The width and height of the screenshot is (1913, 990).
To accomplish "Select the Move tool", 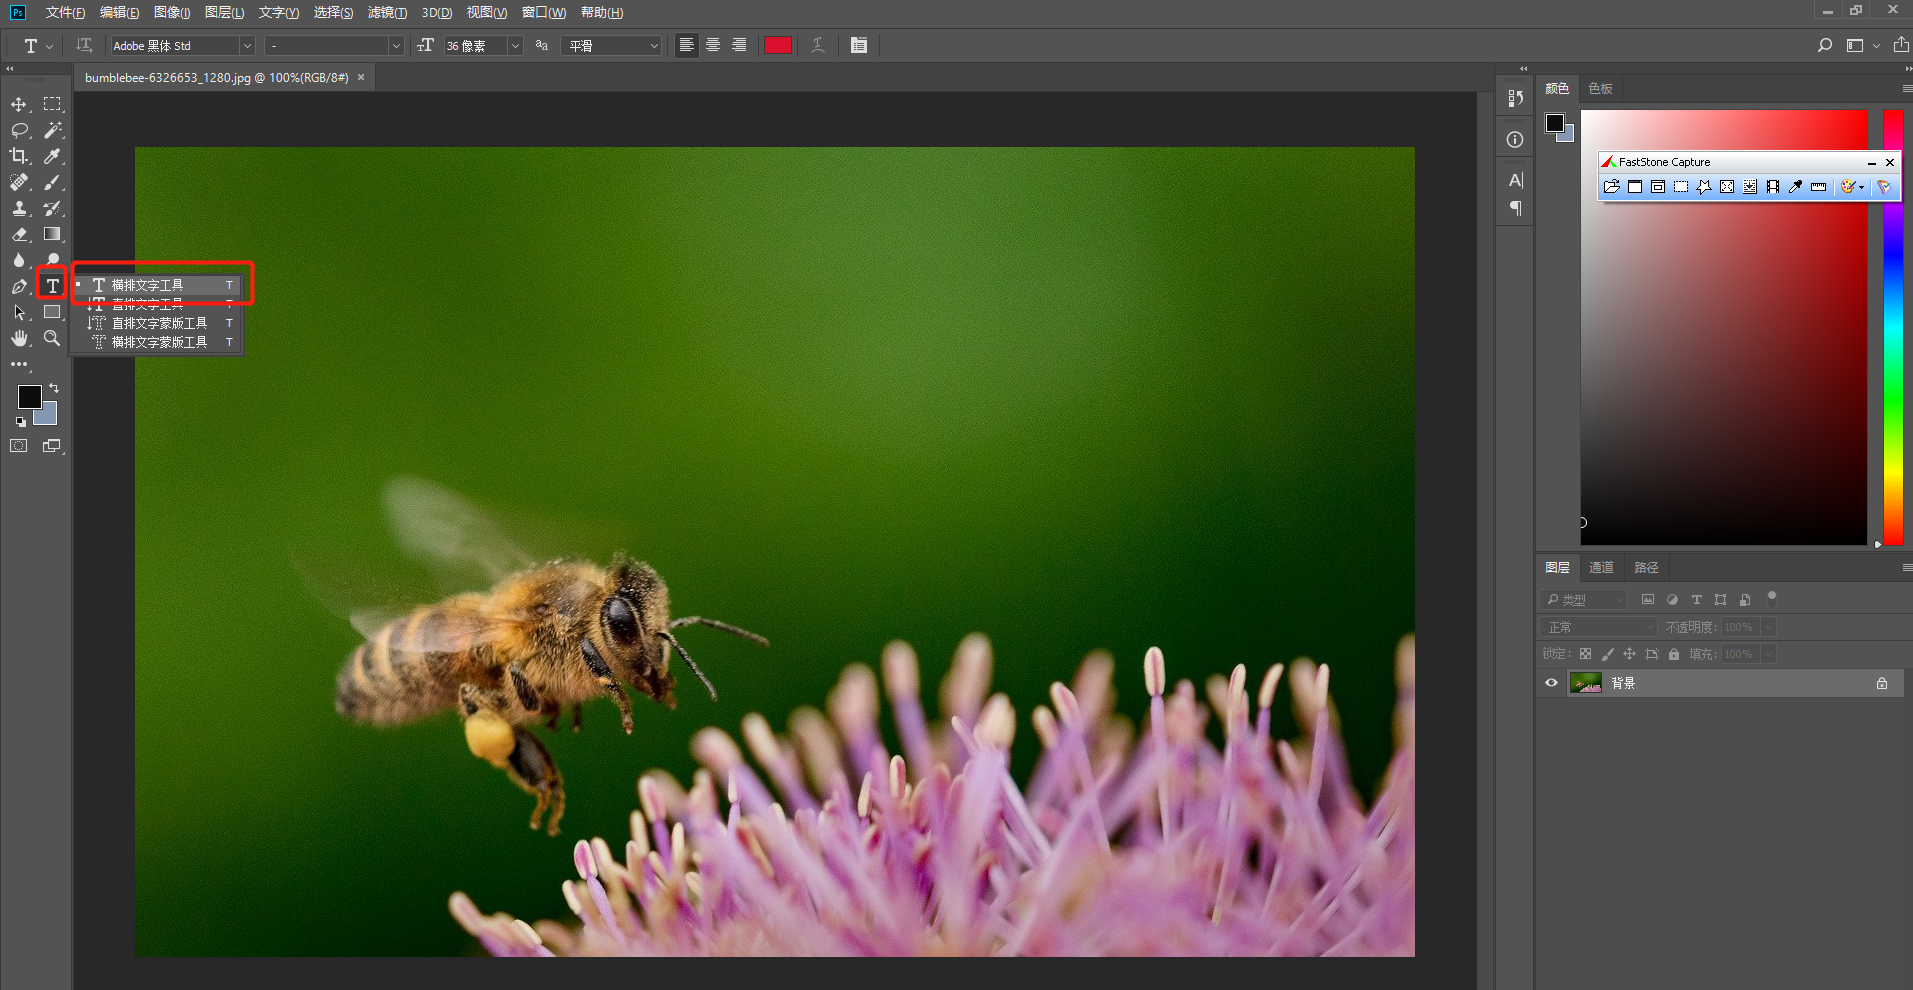I will [19, 104].
